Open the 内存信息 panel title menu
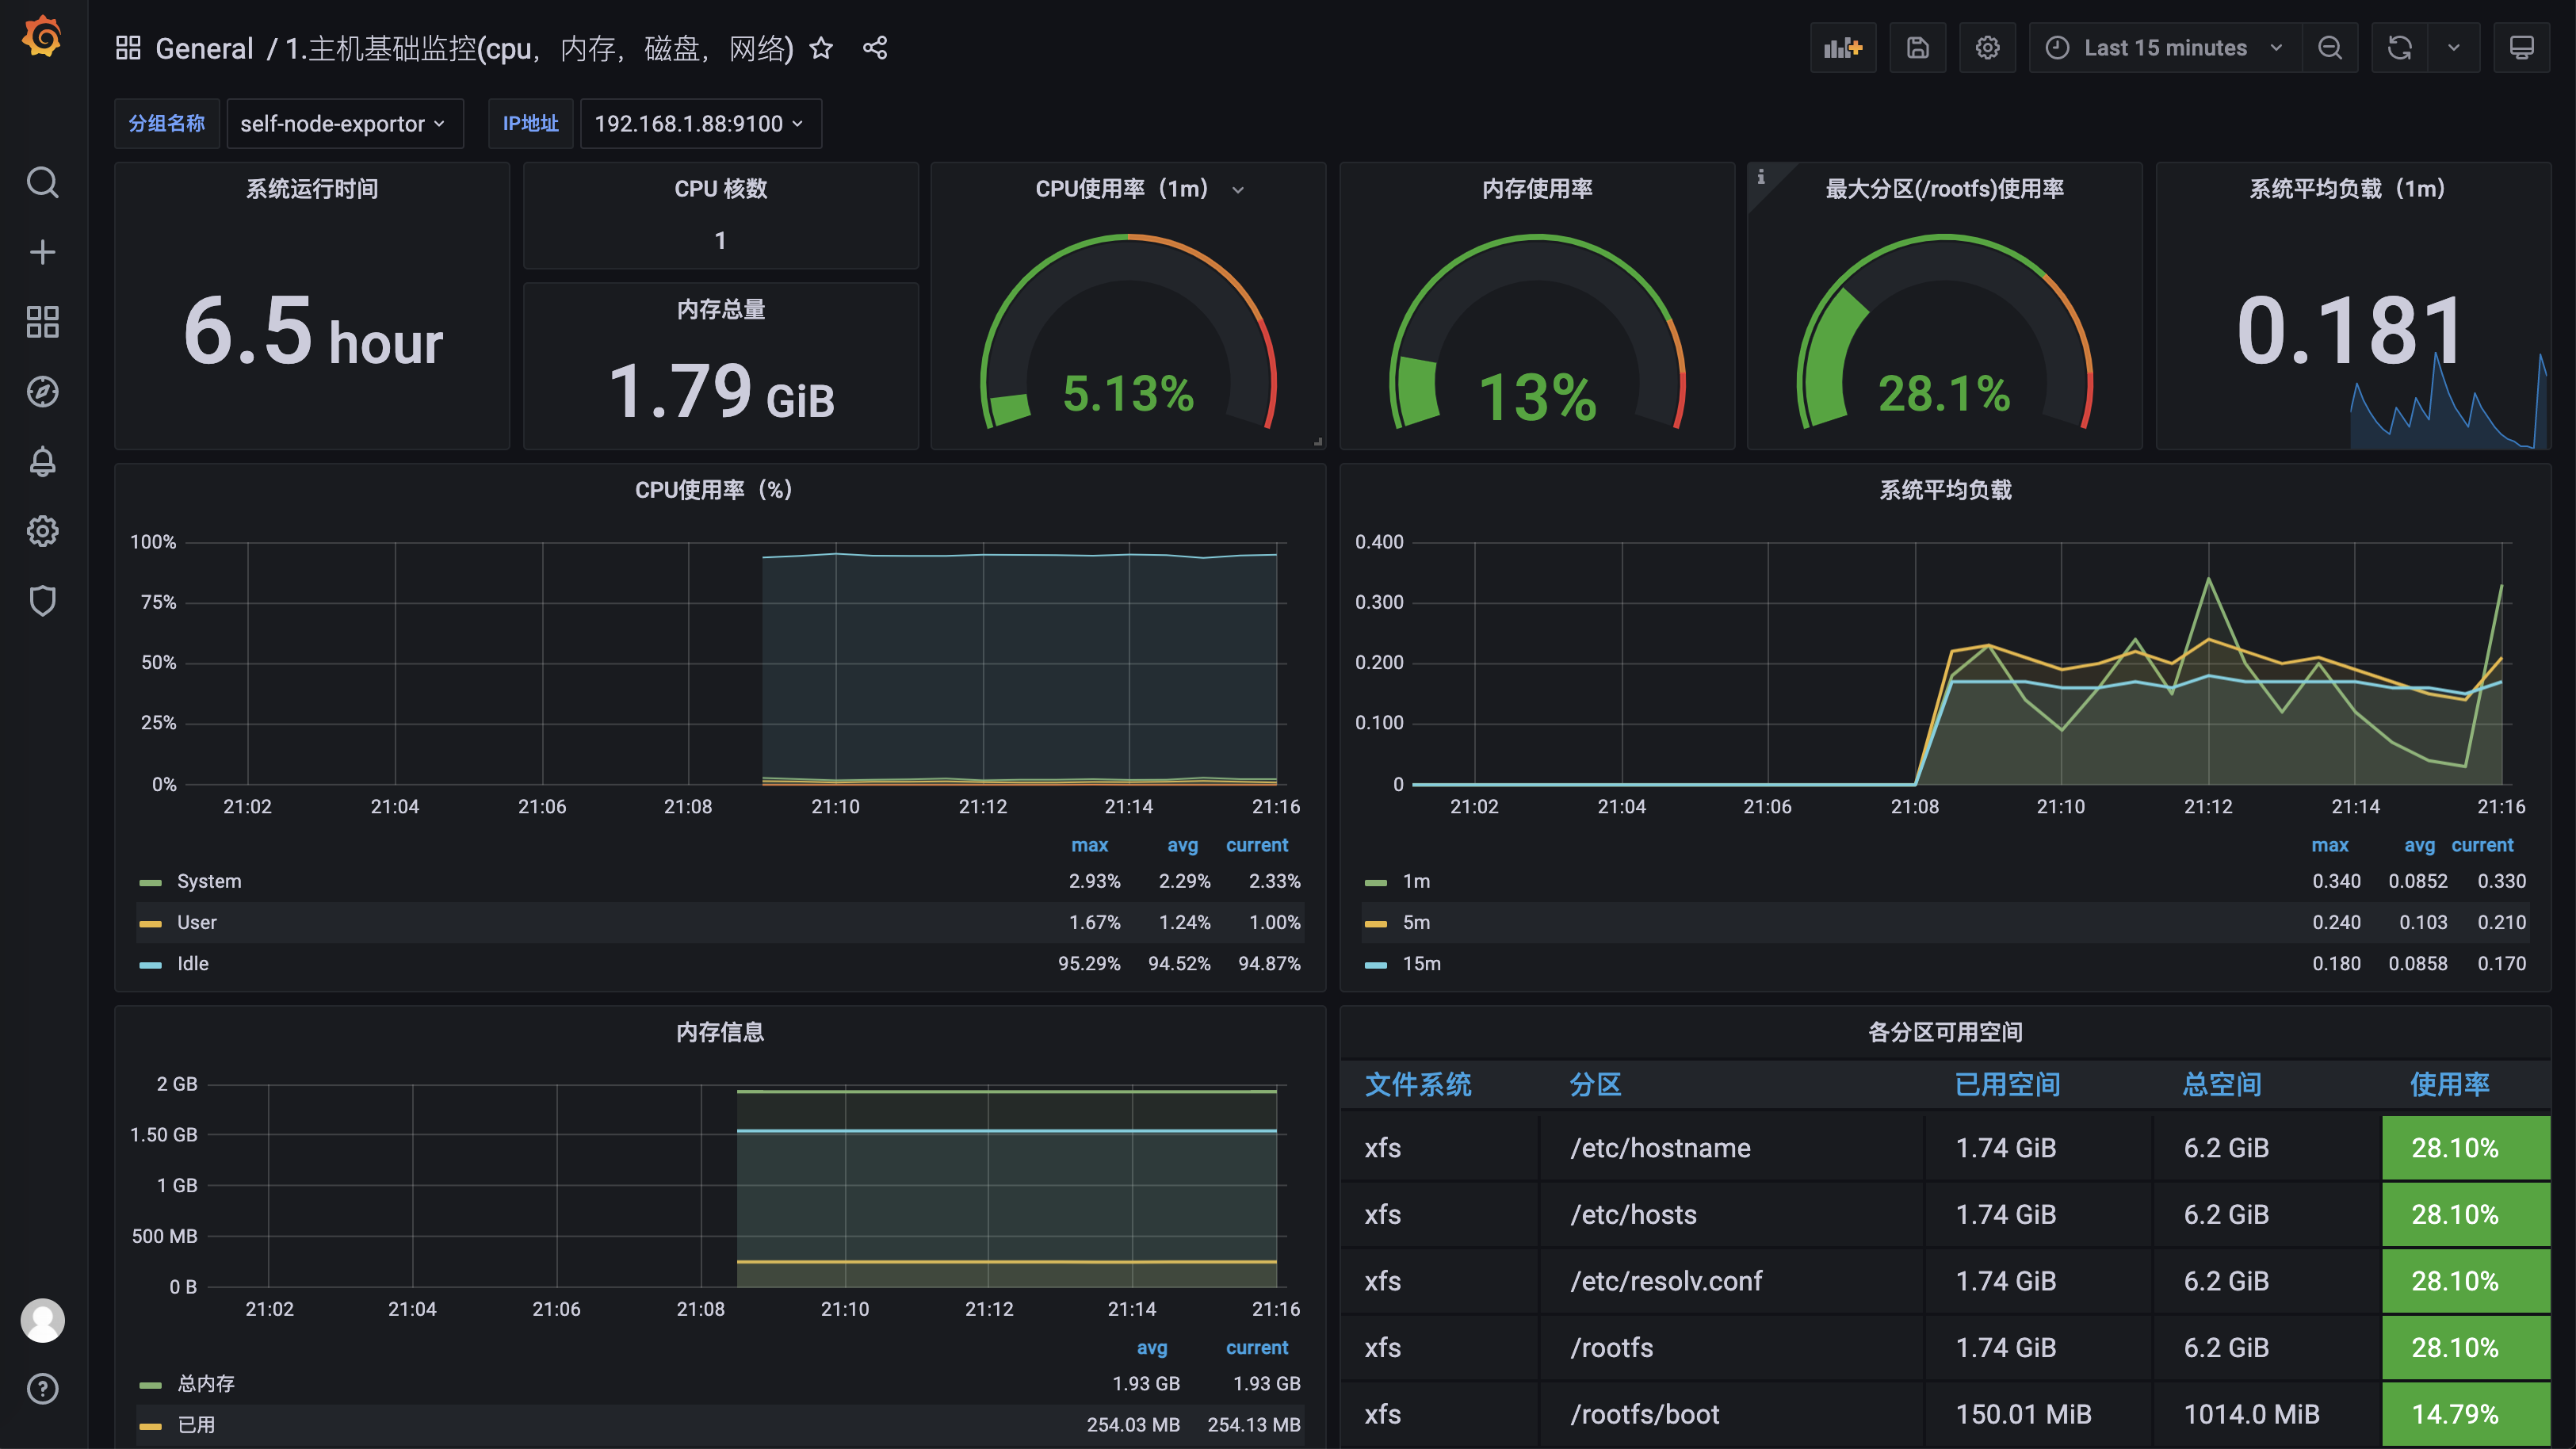Screen dimensions: 2576x1449 pyautogui.click(x=720, y=1032)
